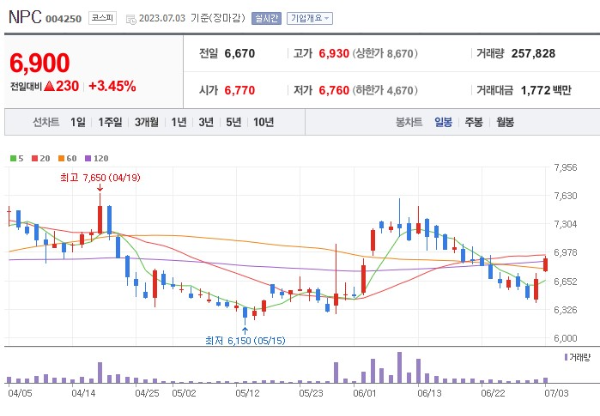Switch to 주봉 weekly candle chart

pos(474,122)
